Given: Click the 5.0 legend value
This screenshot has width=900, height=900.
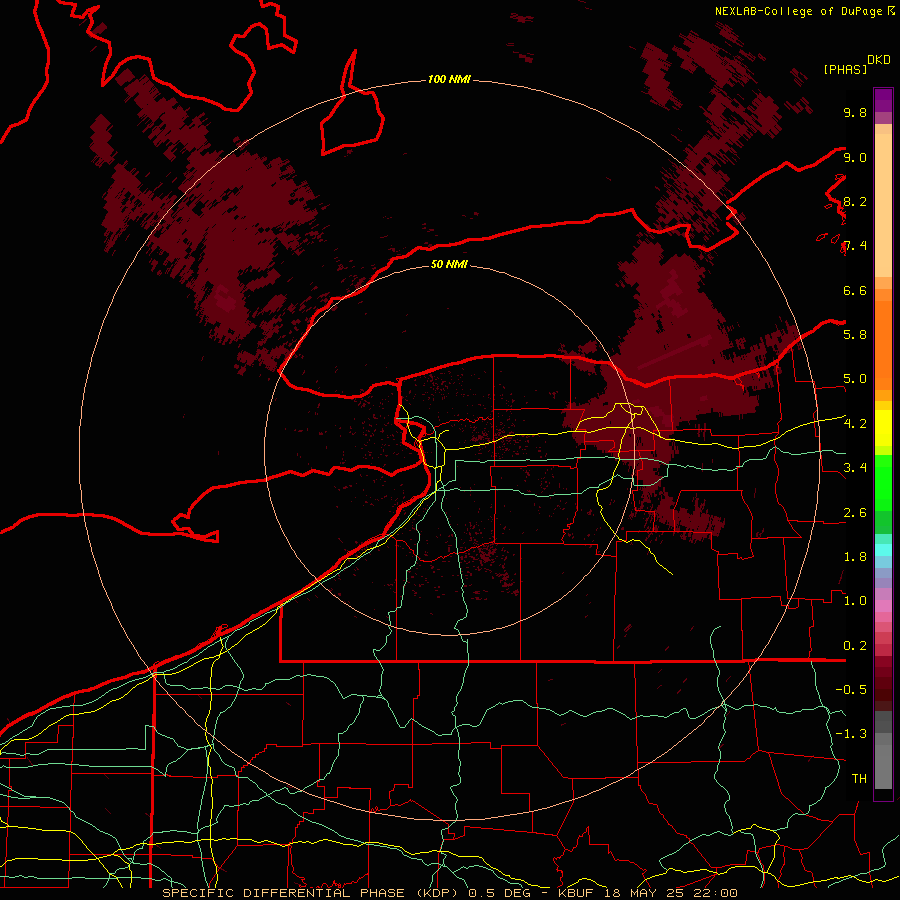Looking at the screenshot, I should (x=855, y=379).
